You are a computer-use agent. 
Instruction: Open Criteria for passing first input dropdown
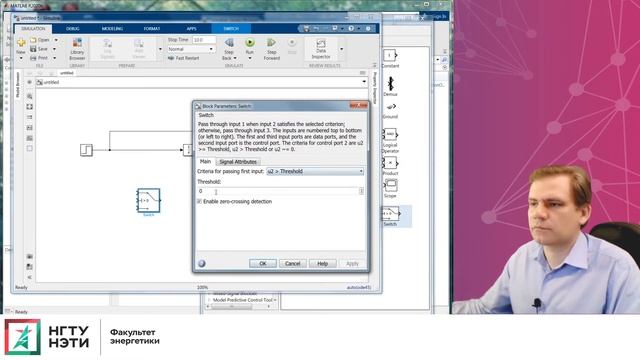[x=315, y=171]
